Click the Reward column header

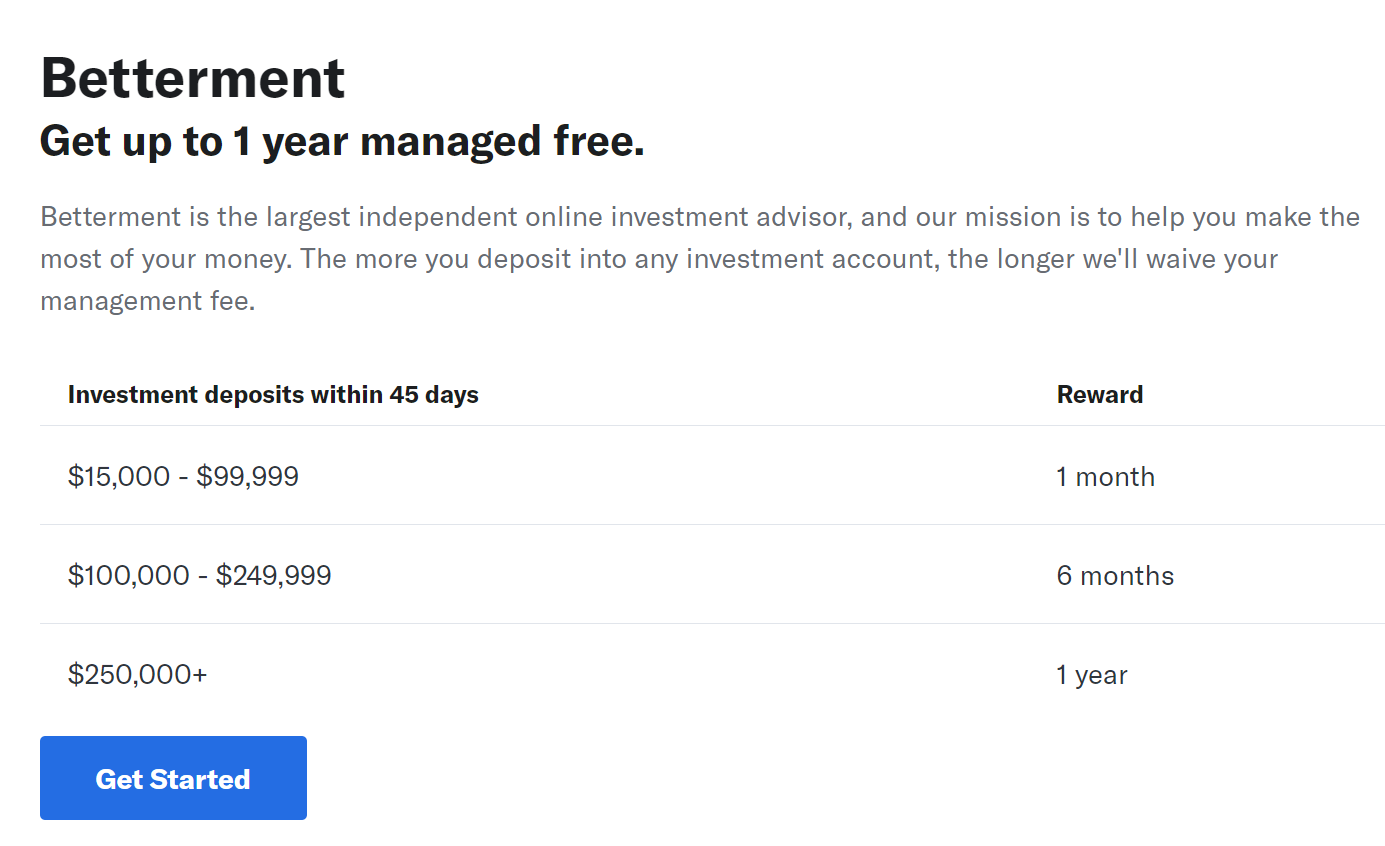coord(1100,395)
